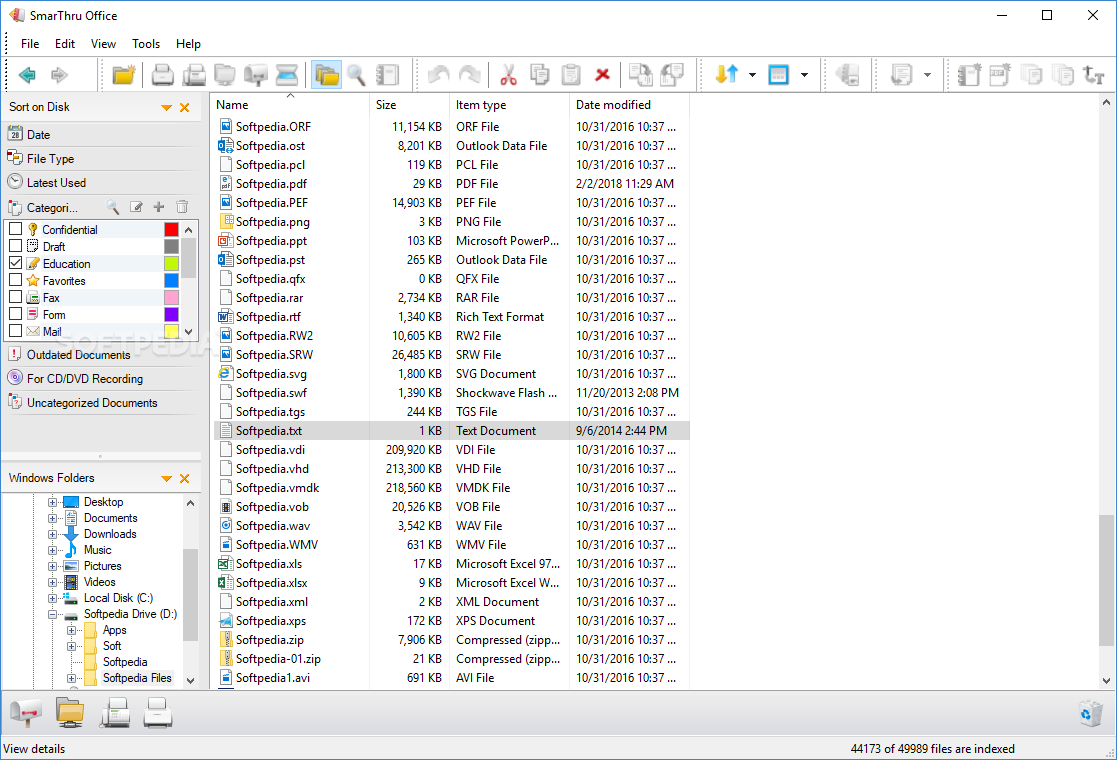Check the Favorites category checkbox
The width and height of the screenshot is (1117, 760).
16,280
